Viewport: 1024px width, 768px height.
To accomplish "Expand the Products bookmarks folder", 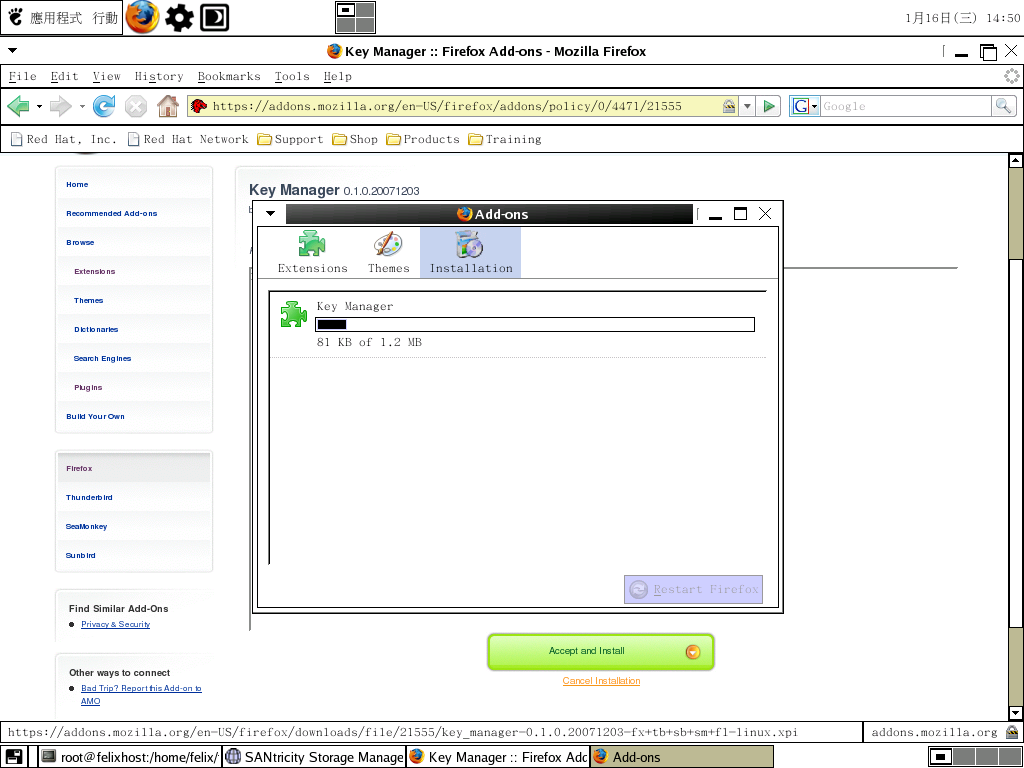I will point(423,139).
